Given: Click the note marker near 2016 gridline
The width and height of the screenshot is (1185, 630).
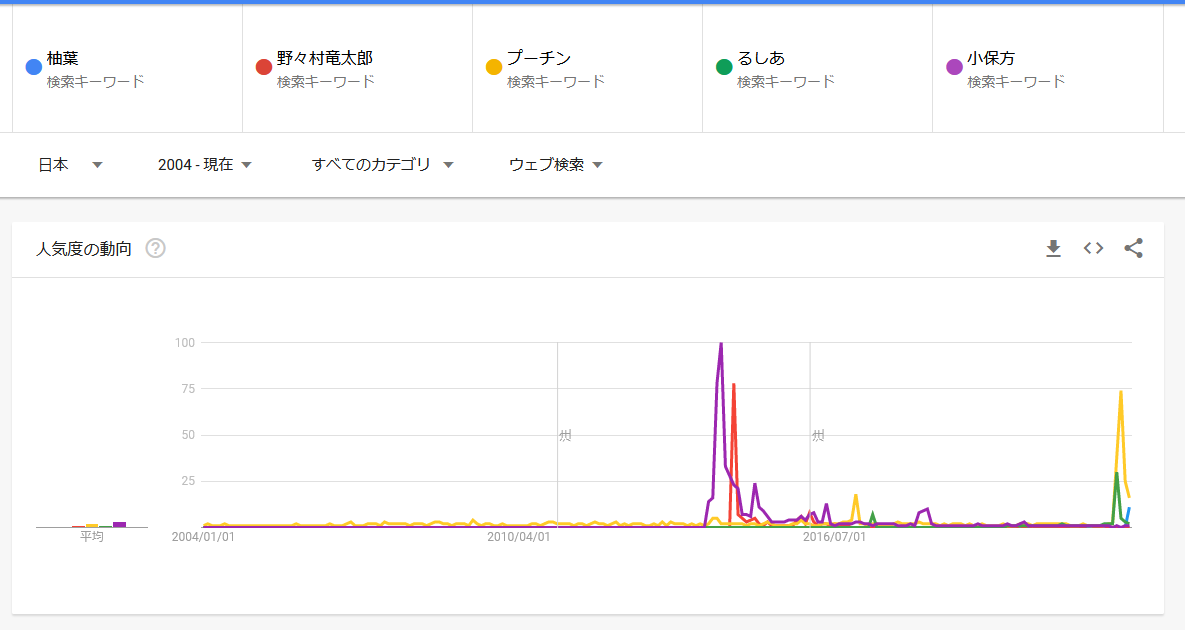Looking at the screenshot, I should point(818,435).
